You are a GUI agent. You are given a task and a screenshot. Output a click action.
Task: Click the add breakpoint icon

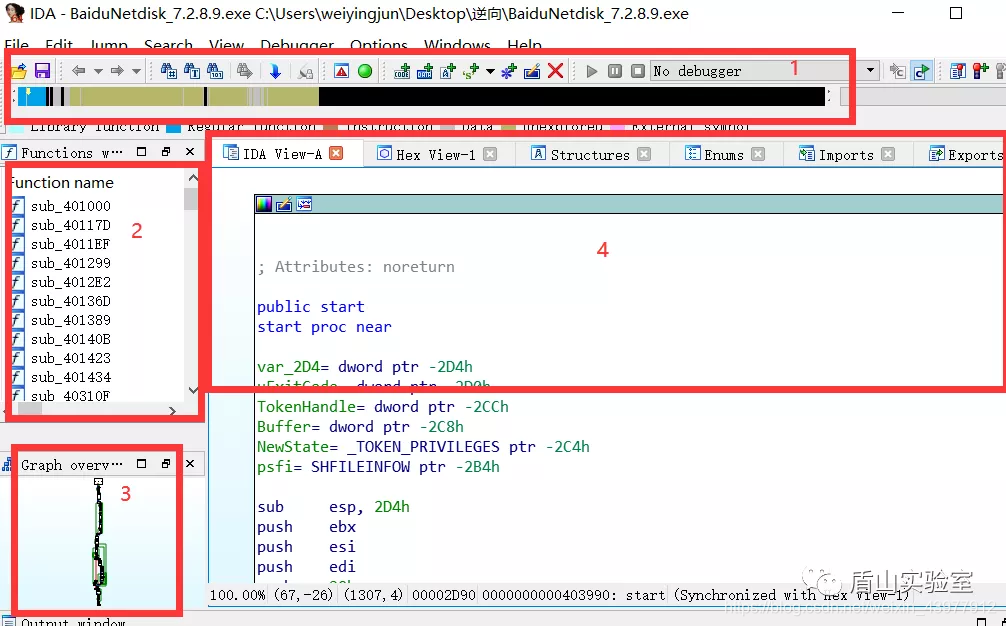click(x=980, y=71)
